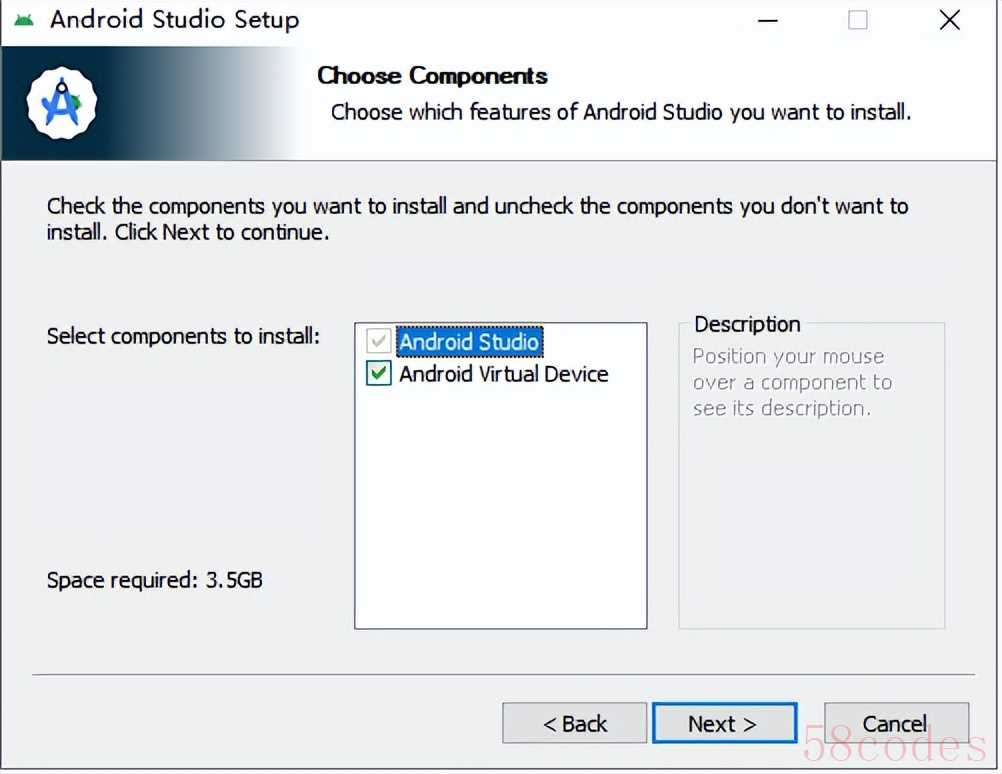The height and width of the screenshot is (774, 1002).
Task: Click the Select components to install label
Action: tap(183, 336)
